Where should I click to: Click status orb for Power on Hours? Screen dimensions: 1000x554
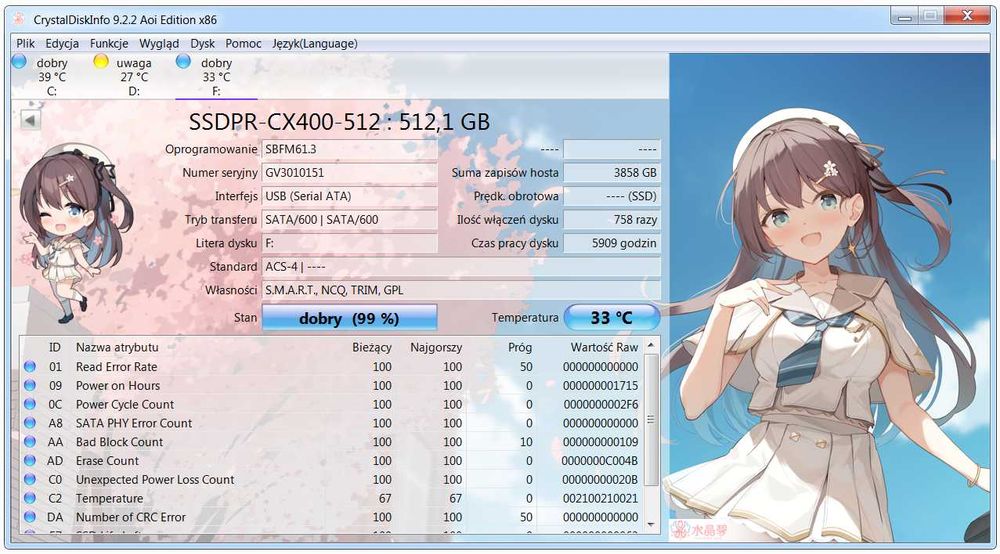coord(29,385)
